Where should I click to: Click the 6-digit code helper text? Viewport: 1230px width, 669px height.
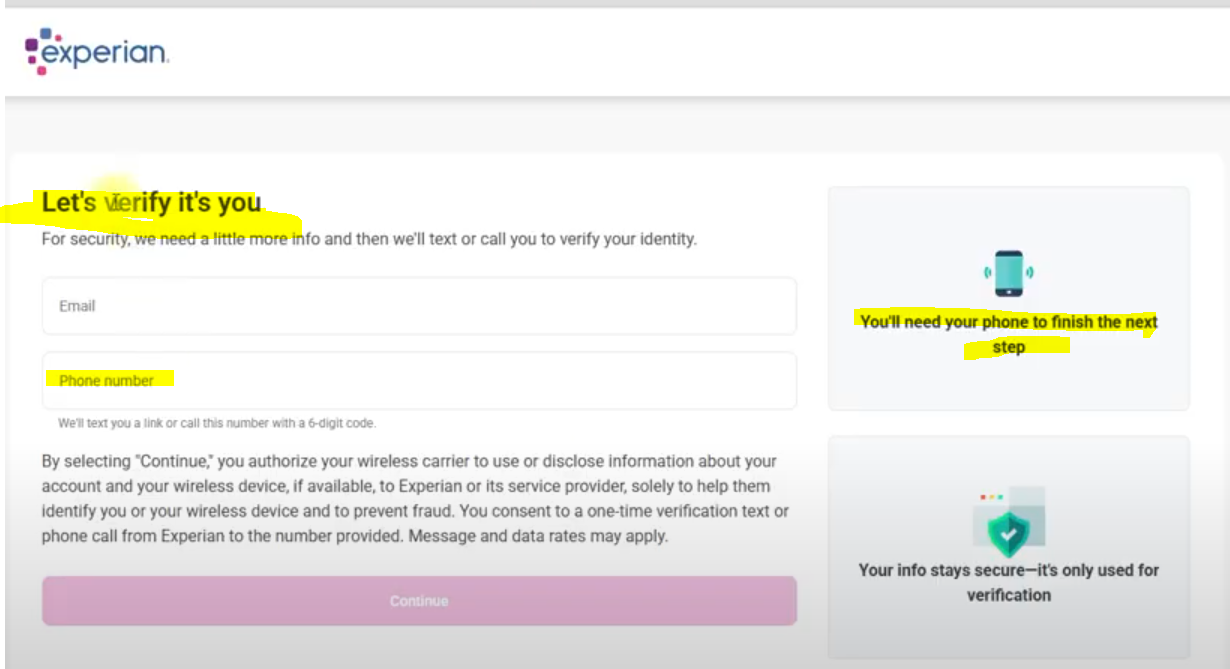217,423
